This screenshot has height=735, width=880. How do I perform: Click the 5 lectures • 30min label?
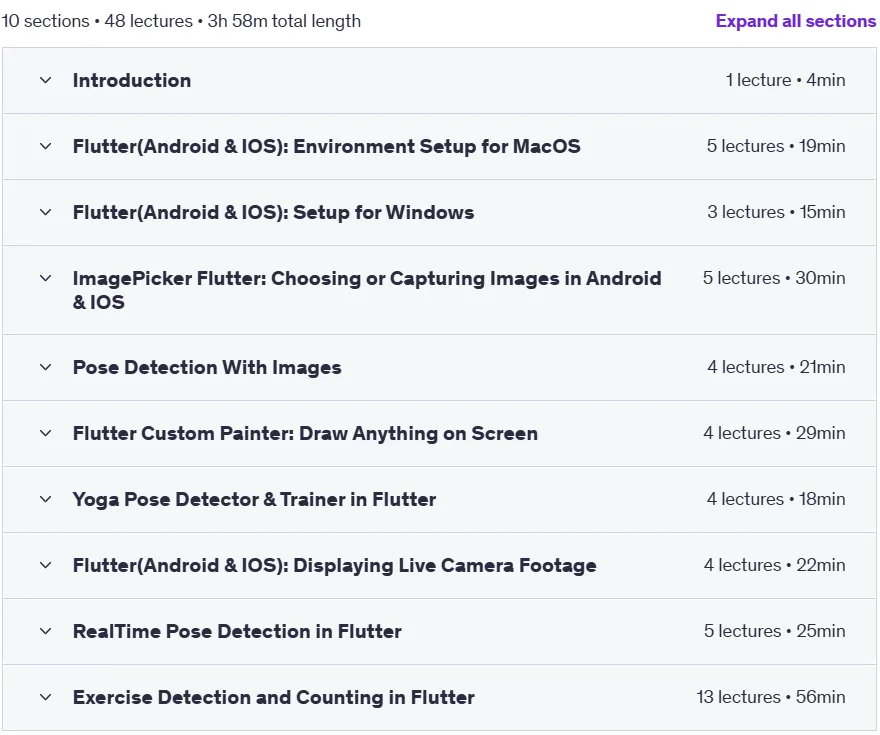tap(774, 278)
